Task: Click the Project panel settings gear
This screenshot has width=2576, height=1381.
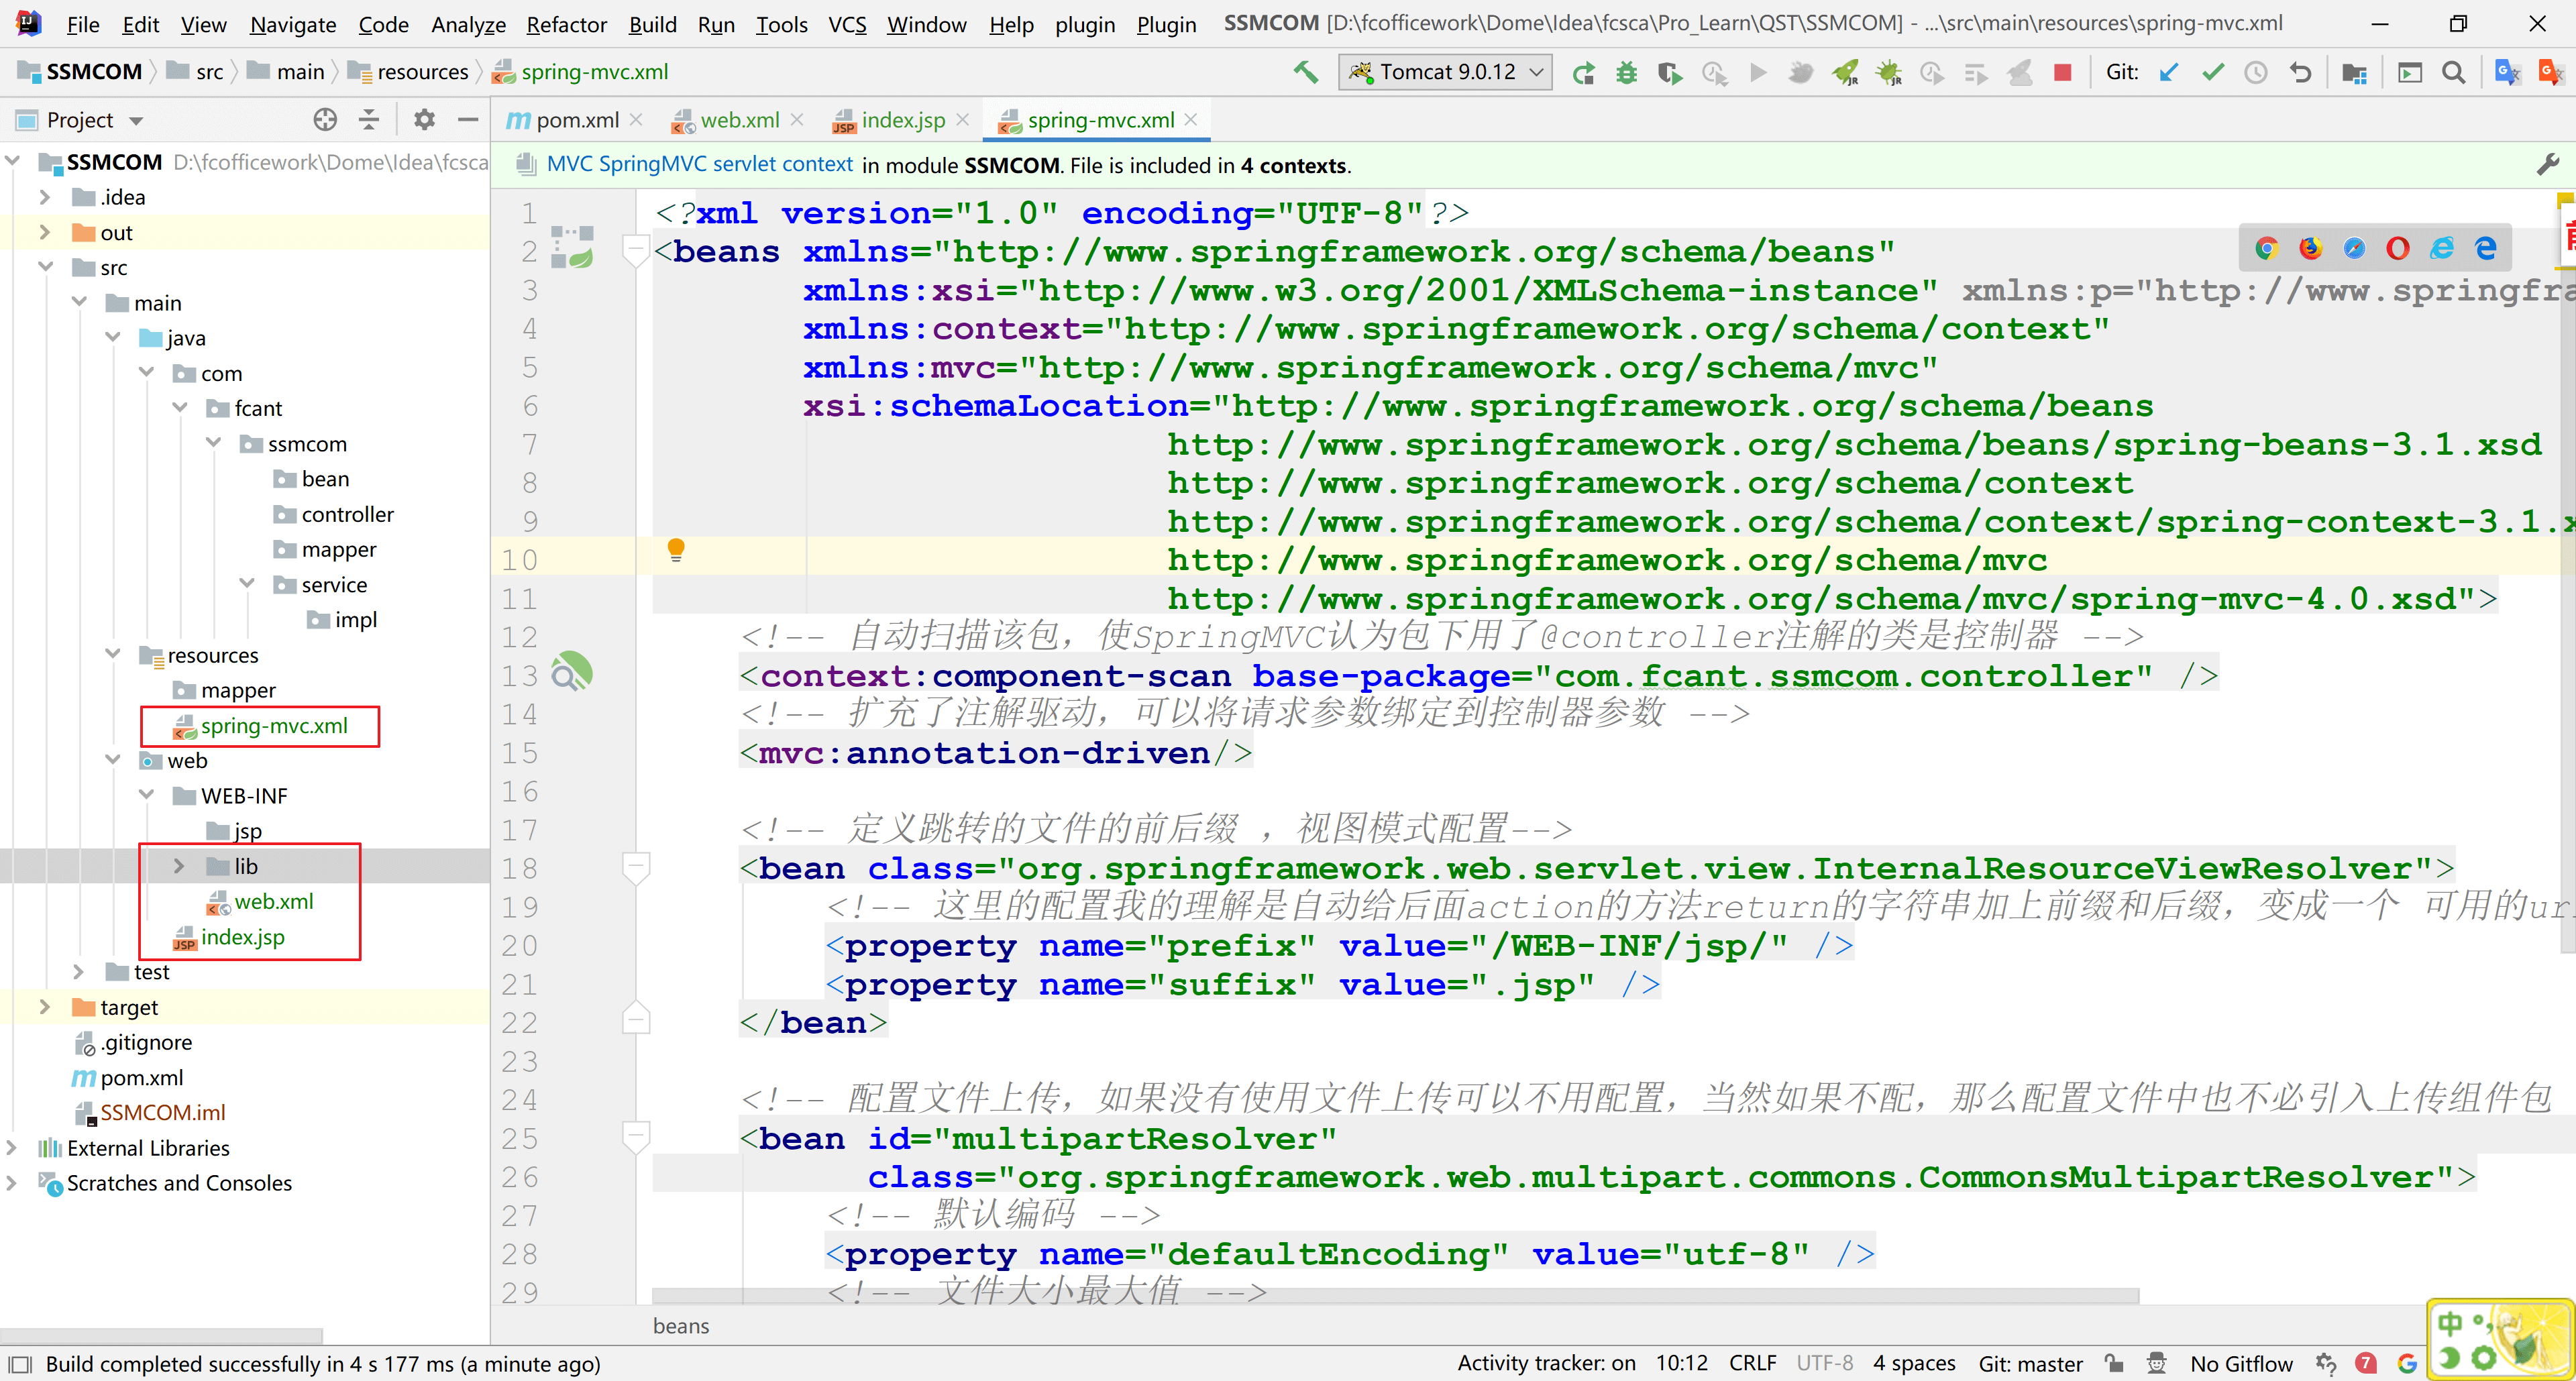Action: tap(424, 120)
